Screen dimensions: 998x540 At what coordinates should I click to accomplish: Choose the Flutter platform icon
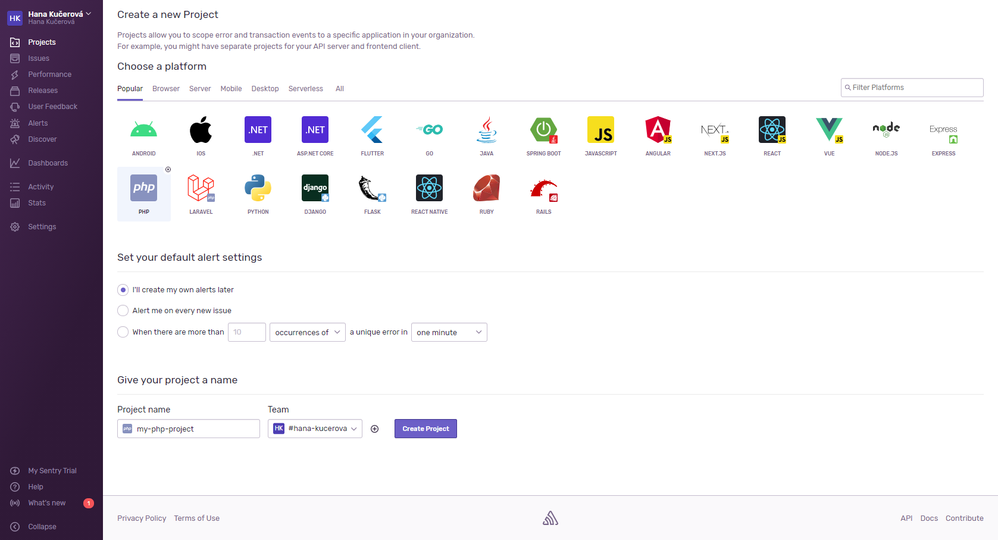point(372,130)
